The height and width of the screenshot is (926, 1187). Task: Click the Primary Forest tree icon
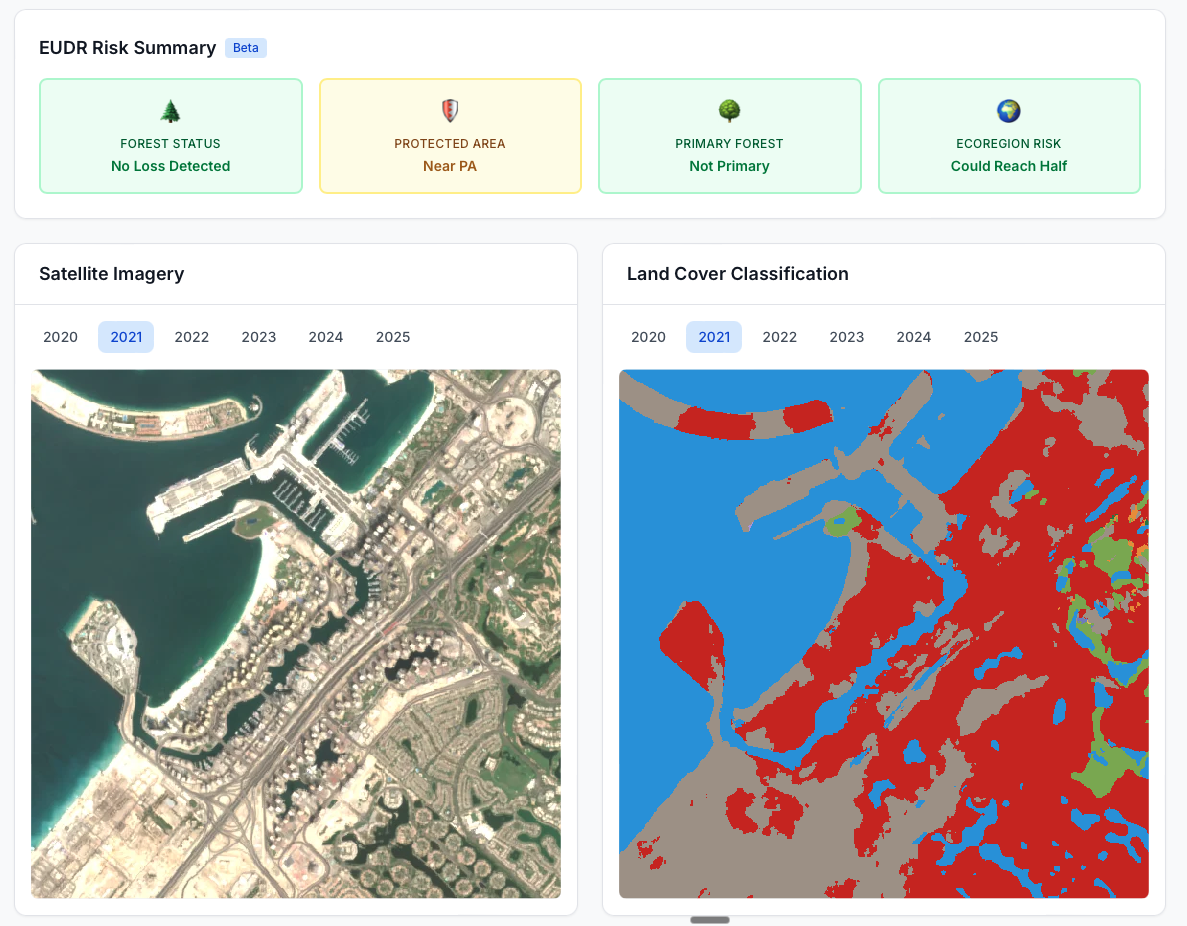click(x=729, y=111)
